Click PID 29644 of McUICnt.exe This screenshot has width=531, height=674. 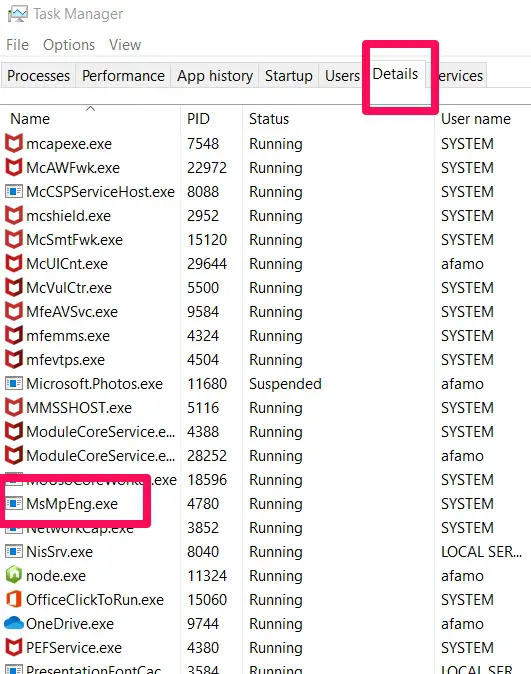coord(207,263)
